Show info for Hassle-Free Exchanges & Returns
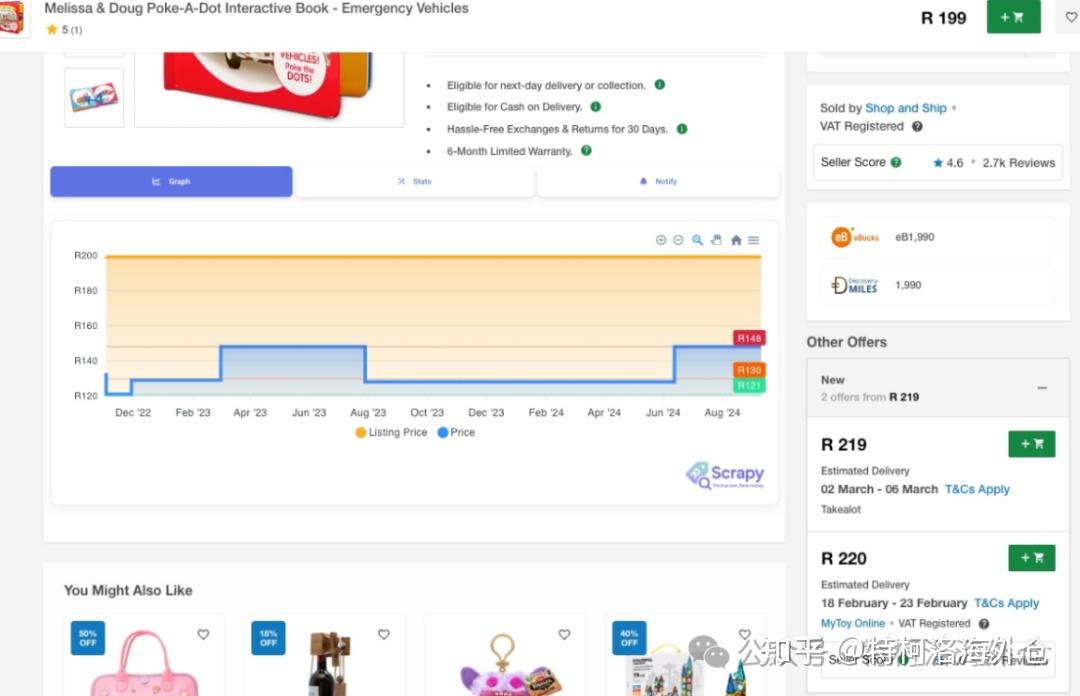1080x696 pixels. coord(682,129)
